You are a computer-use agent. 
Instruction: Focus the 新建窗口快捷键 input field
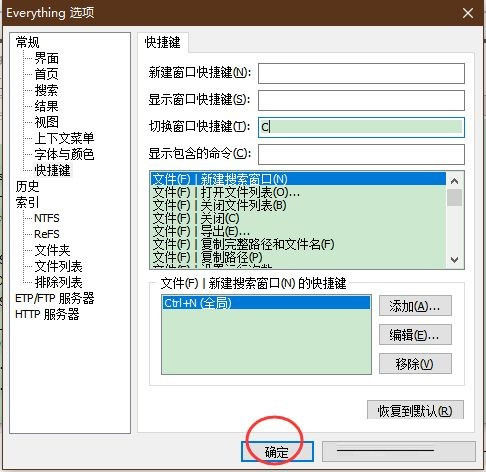coord(361,73)
